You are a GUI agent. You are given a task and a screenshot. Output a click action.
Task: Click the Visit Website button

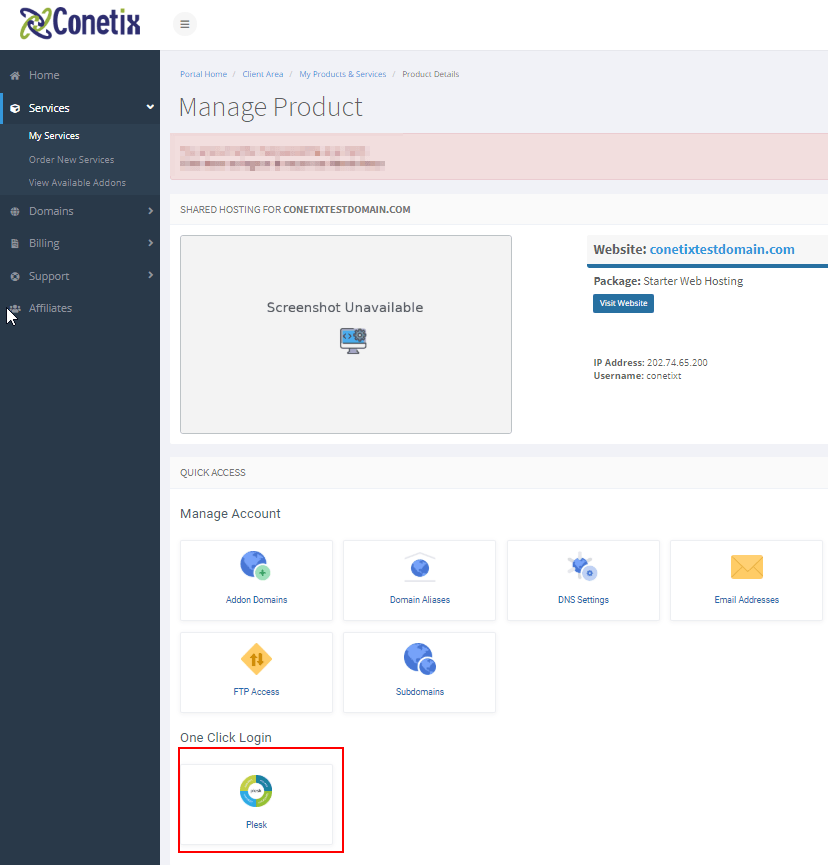click(x=623, y=303)
